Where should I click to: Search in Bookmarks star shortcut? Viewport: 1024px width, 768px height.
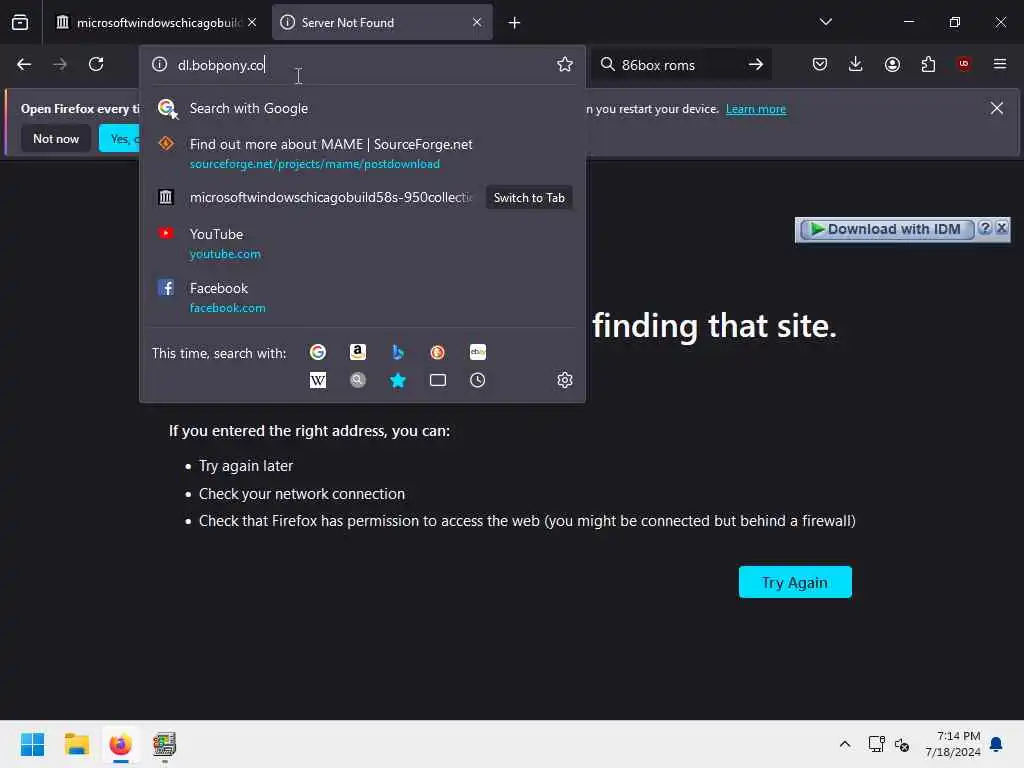pyautogui.click(x=398, y=380)
